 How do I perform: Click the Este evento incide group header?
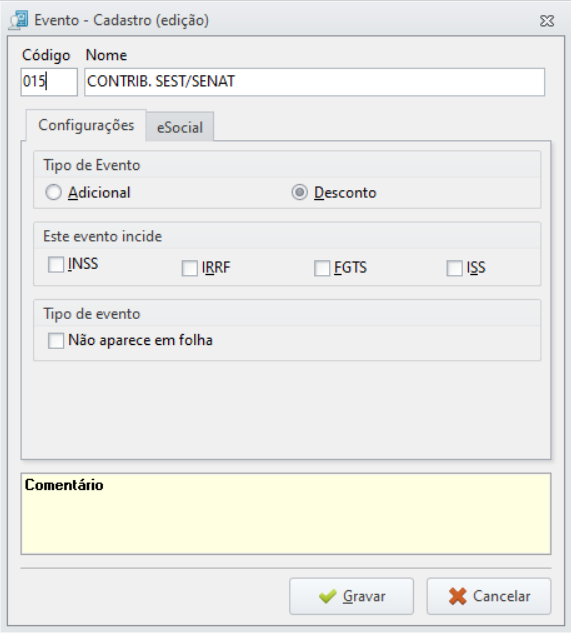coord(103,236)
